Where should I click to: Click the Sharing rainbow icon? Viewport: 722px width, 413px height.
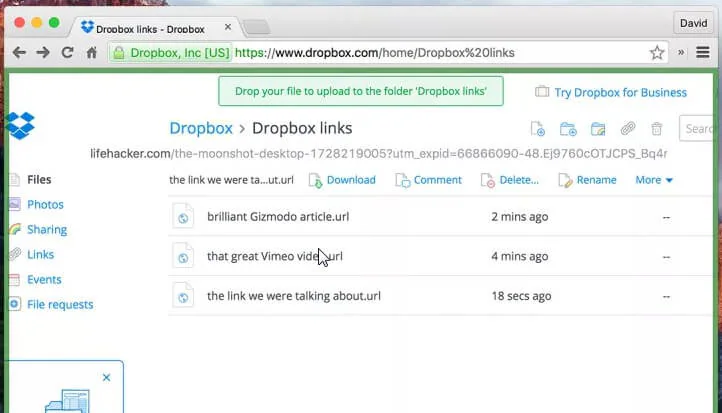click(x=15, y=229)
